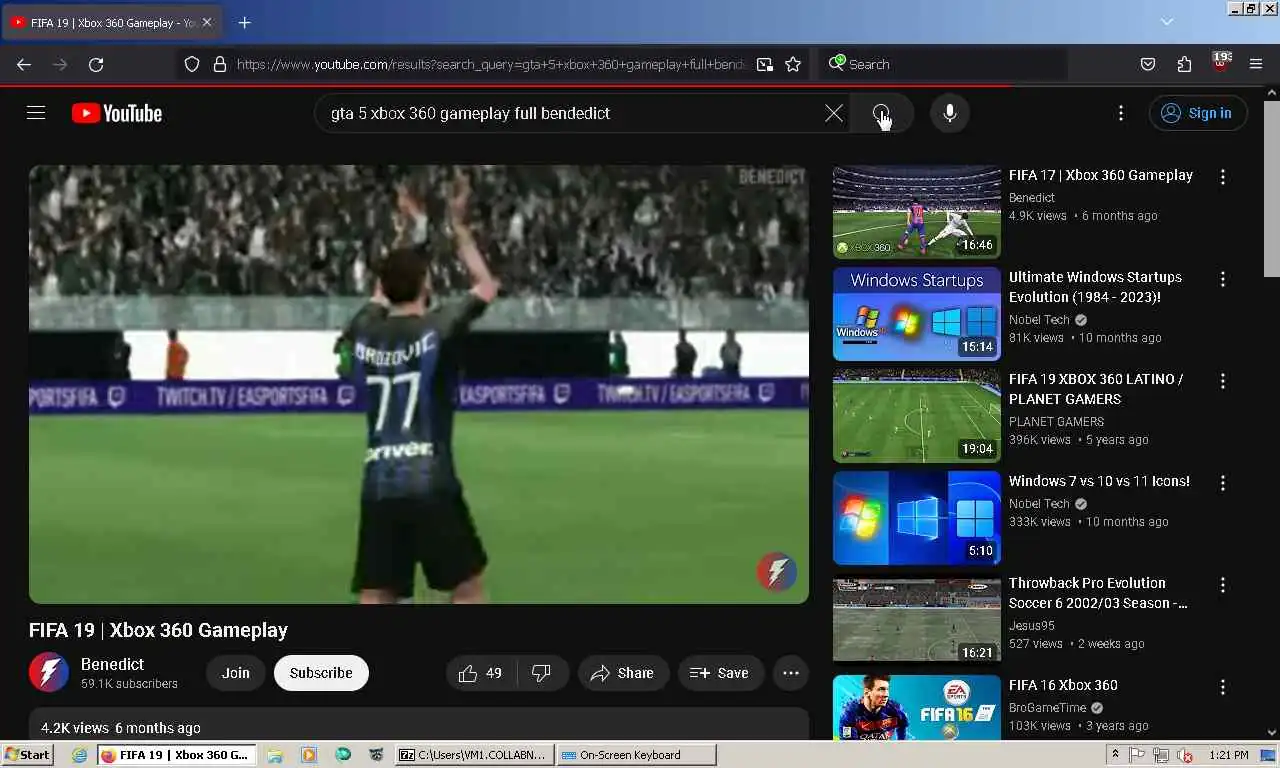This screenshot has width=1280, height=768.
Task: Switch to On-Screen Keyboard taskbar button
Action: (636, 755)
